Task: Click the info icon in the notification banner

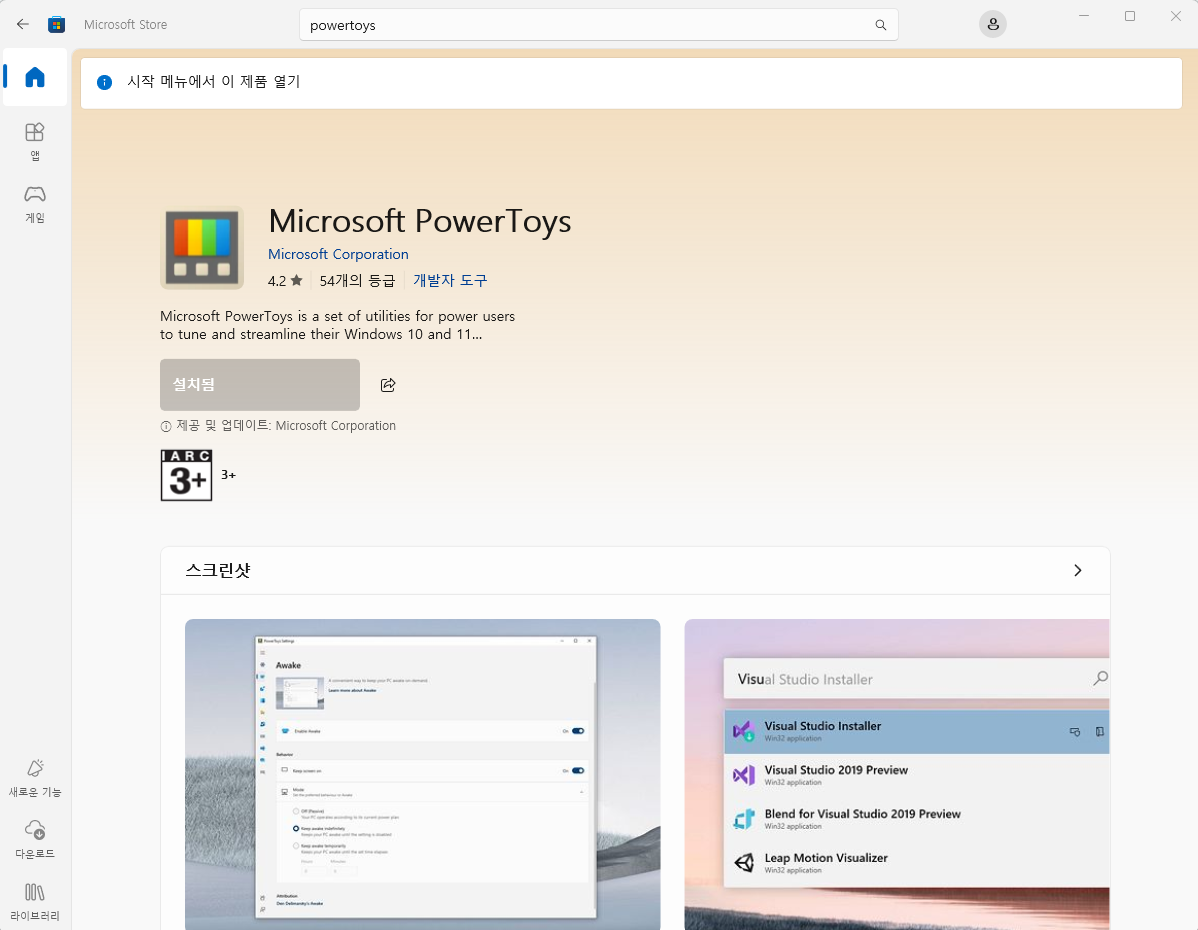Action: (x=105, y=82)
